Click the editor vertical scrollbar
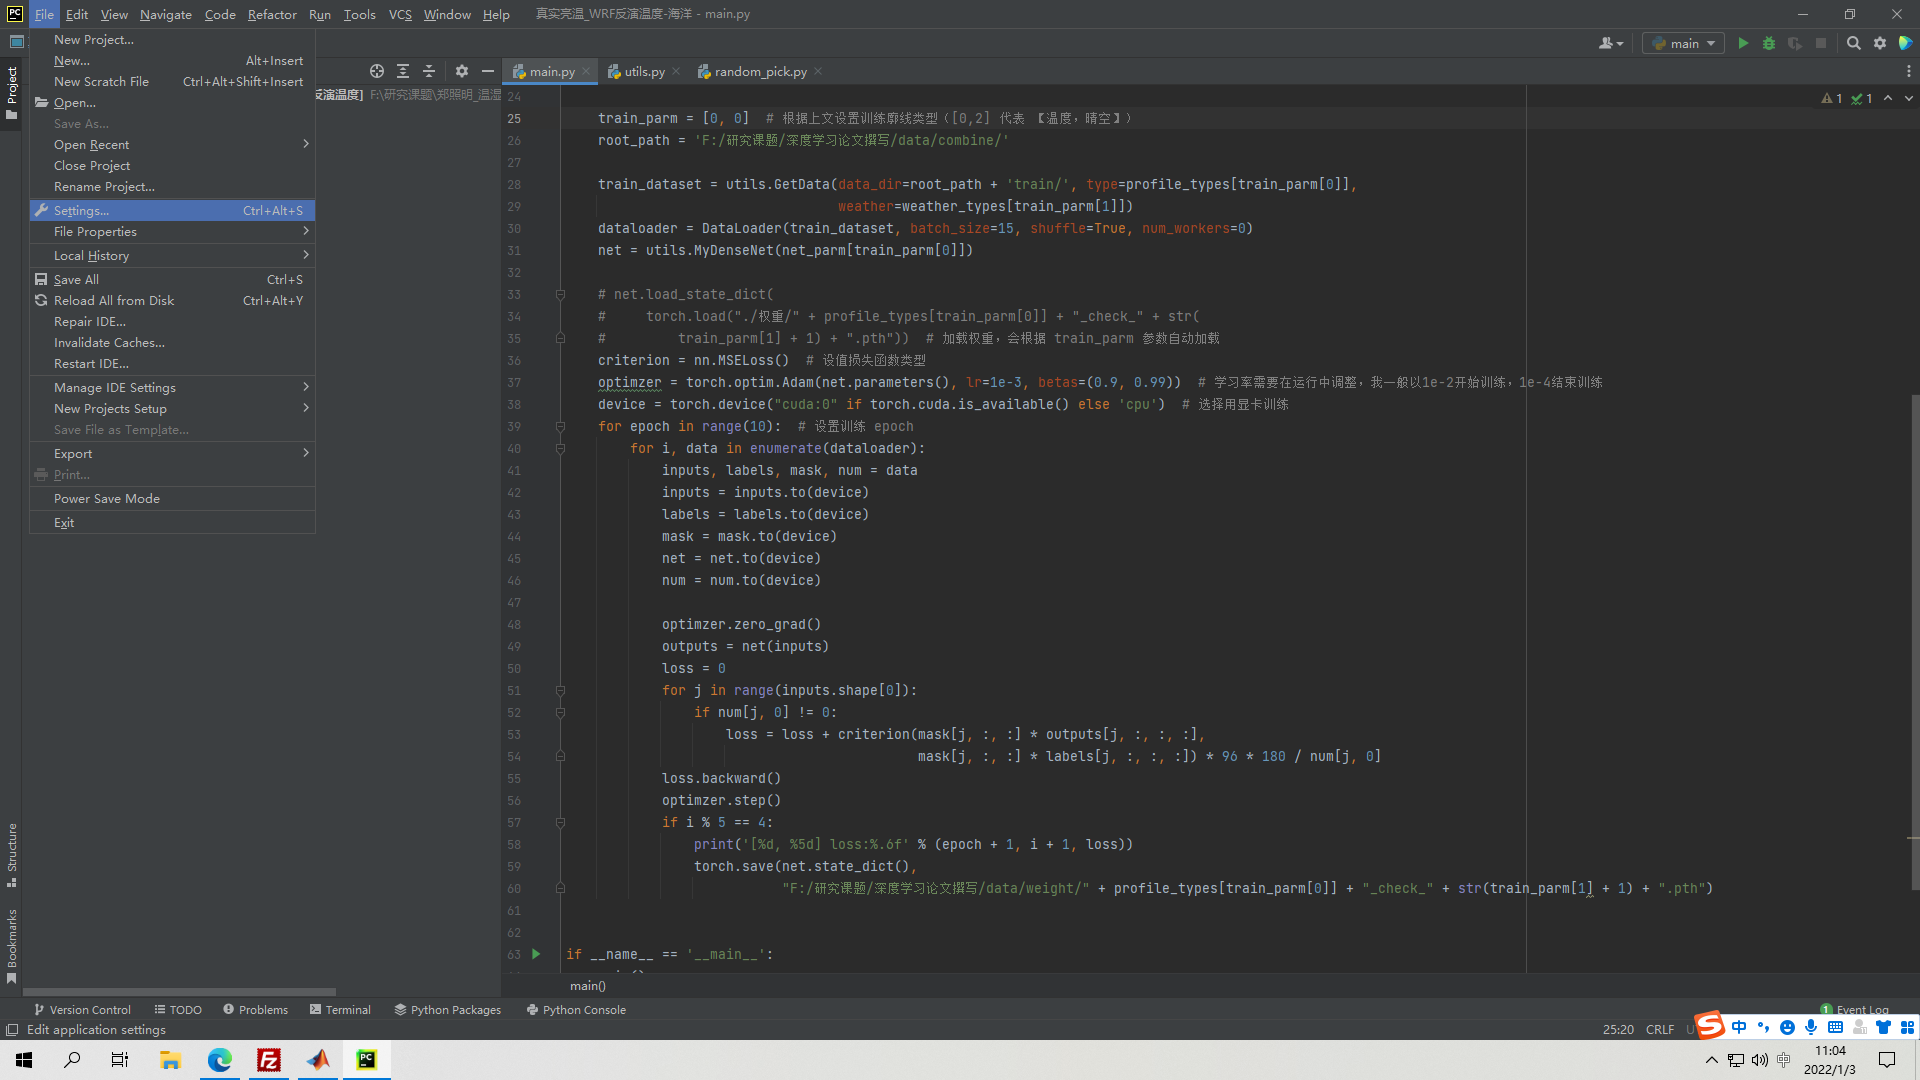This screenshot has width=1920, height=1080. click(1914, 640)
